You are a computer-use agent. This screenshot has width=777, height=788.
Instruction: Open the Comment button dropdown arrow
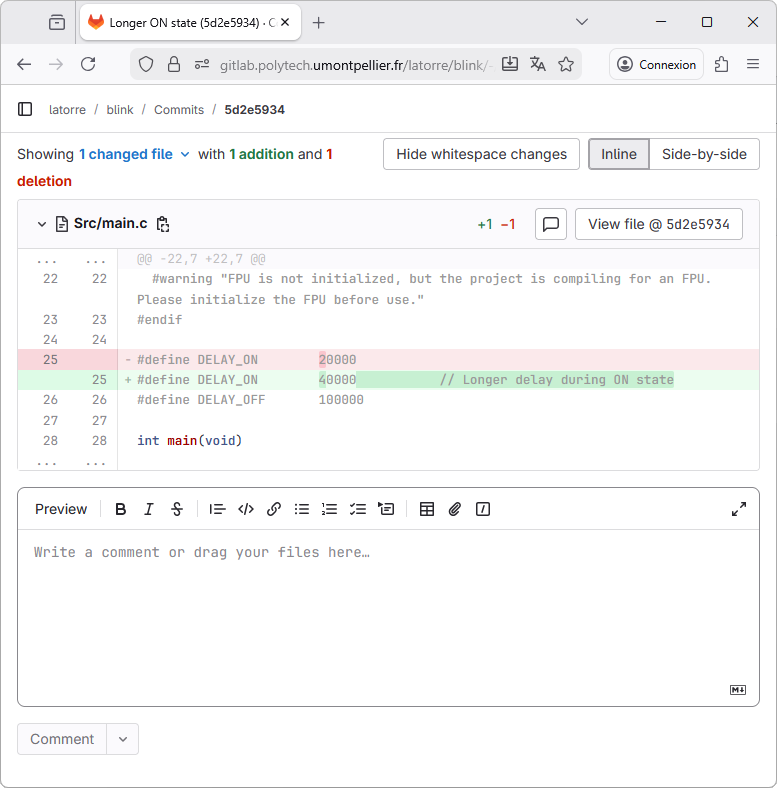point(123,739)
